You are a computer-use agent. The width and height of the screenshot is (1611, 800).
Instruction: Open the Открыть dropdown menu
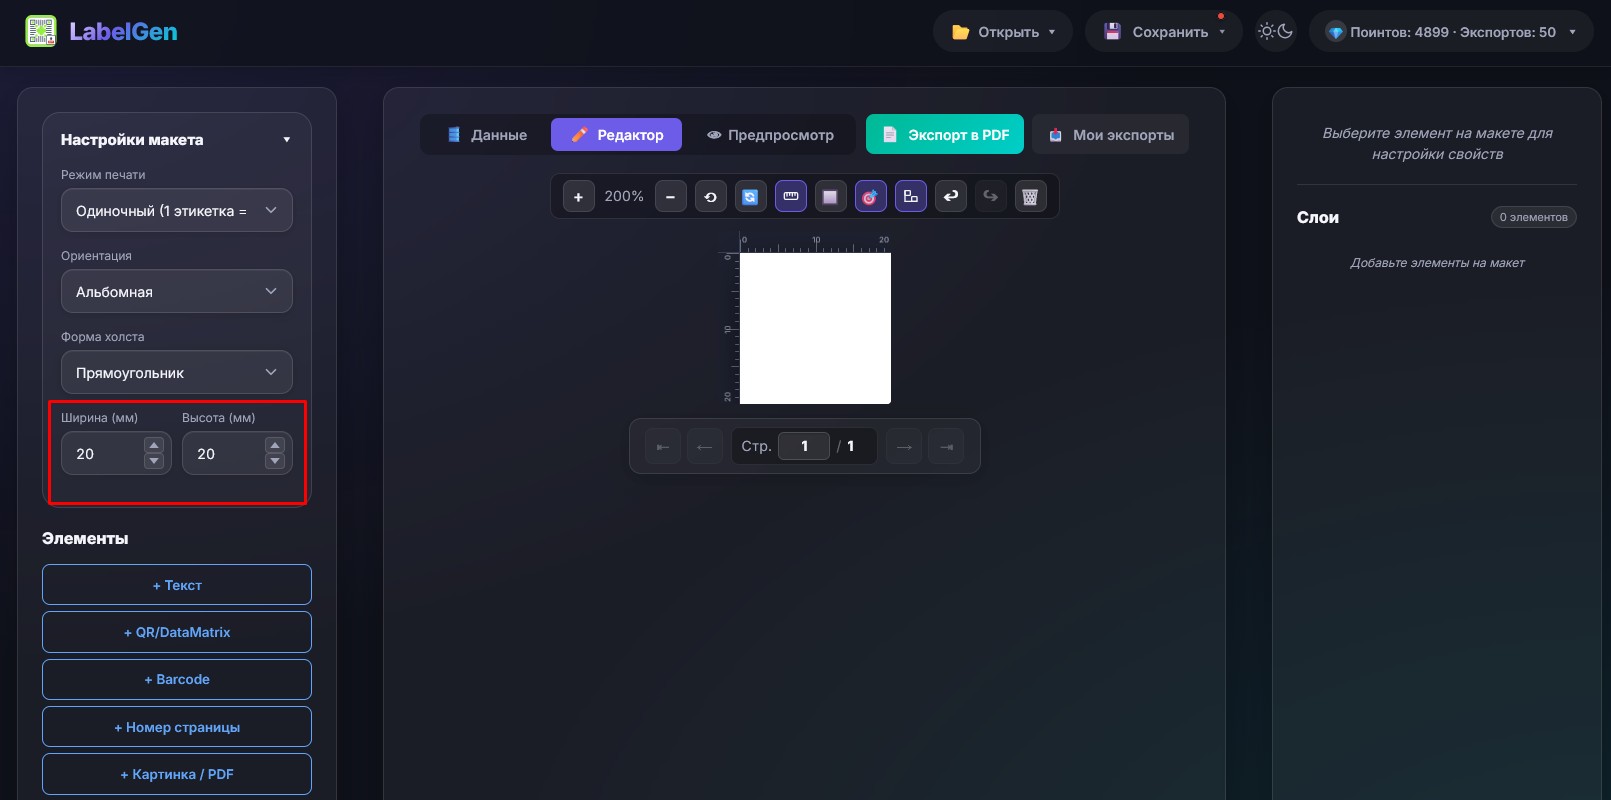click(1002, 31)
